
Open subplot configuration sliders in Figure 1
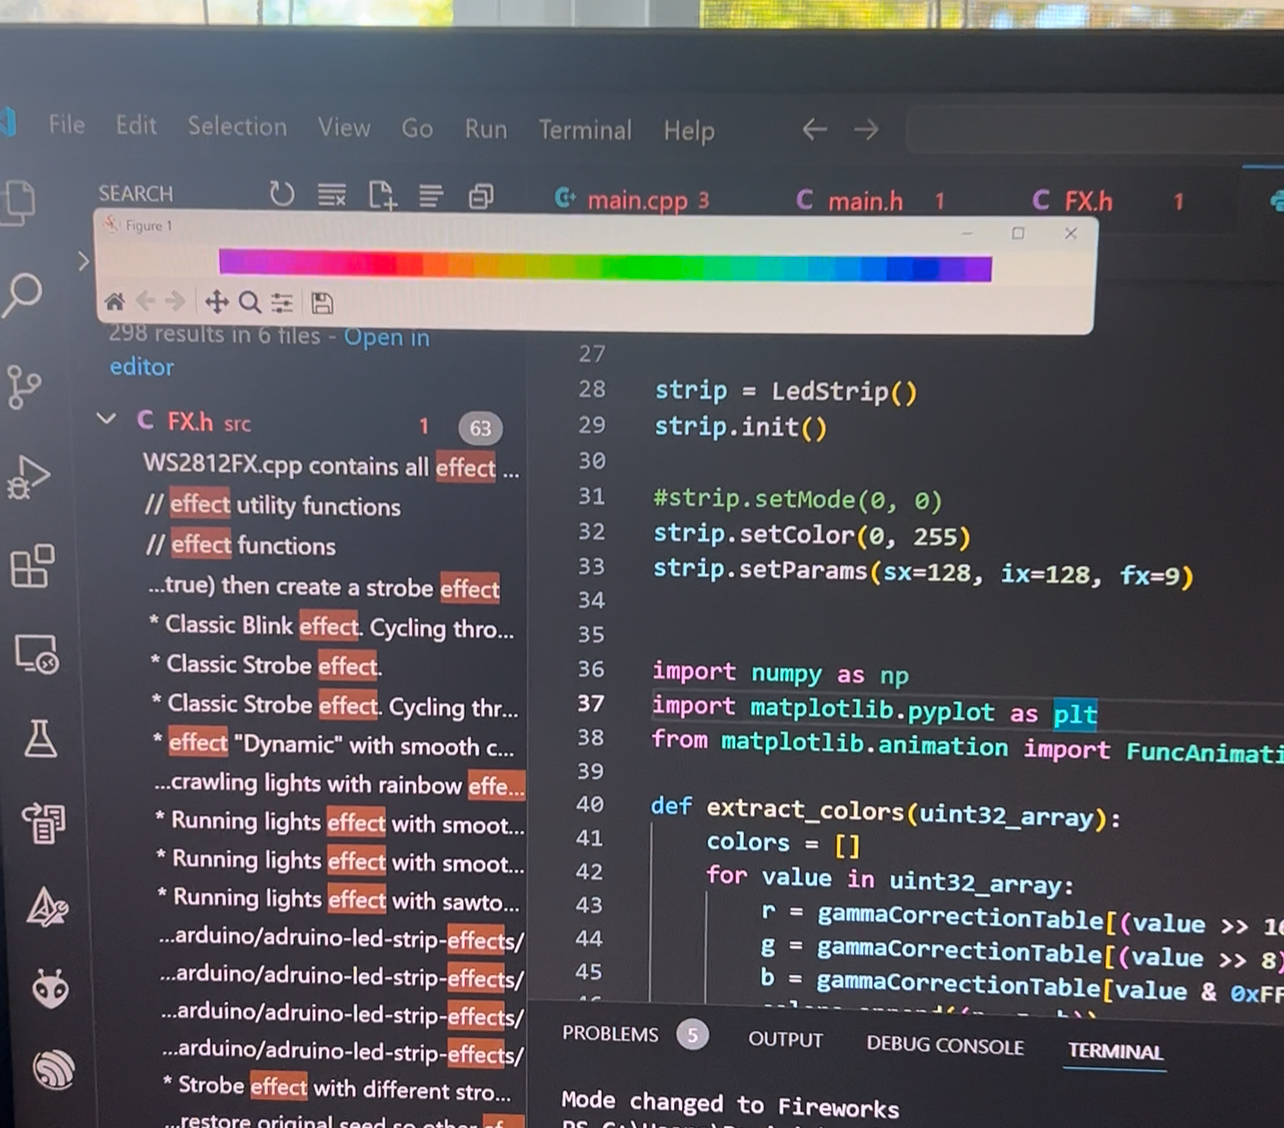[281, 301]
